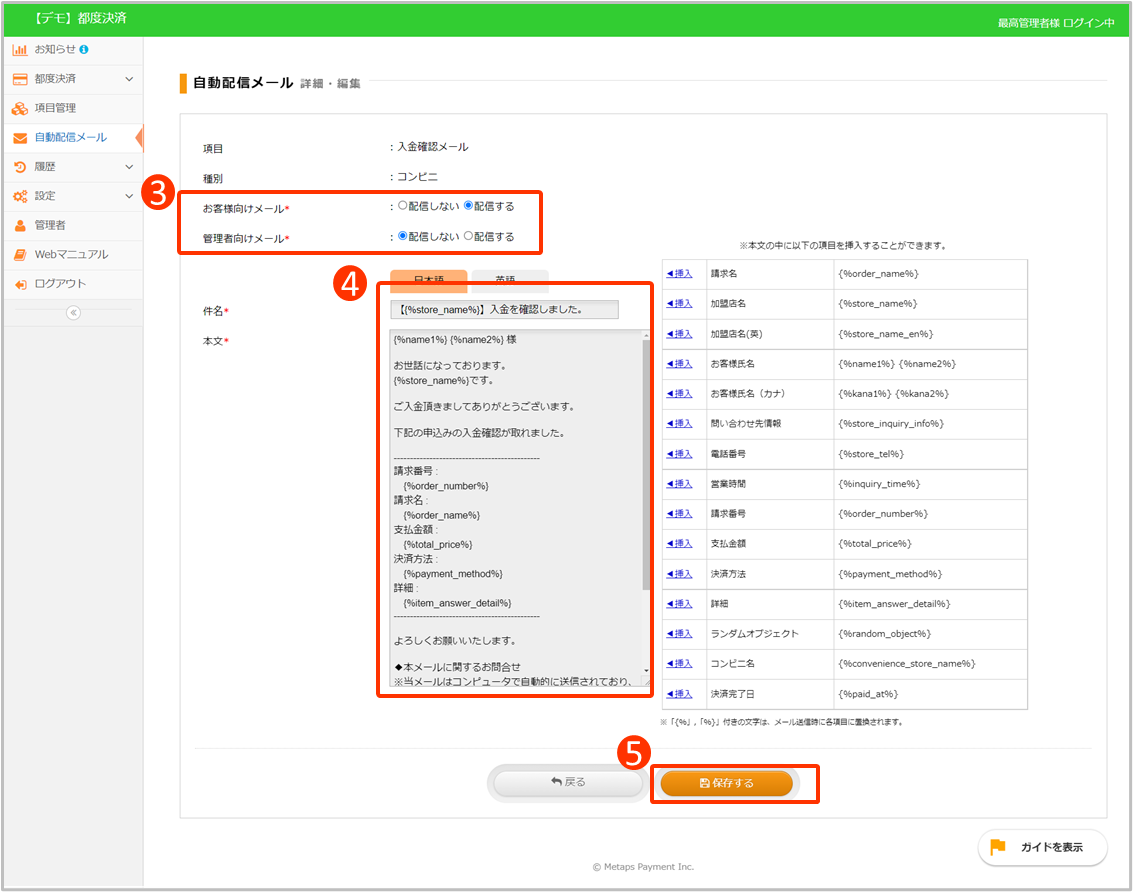This screenshot has width=1133, height=892.
Task: Expand the 履歴 sidebar submenu arrow
Action: coord(129,167)
